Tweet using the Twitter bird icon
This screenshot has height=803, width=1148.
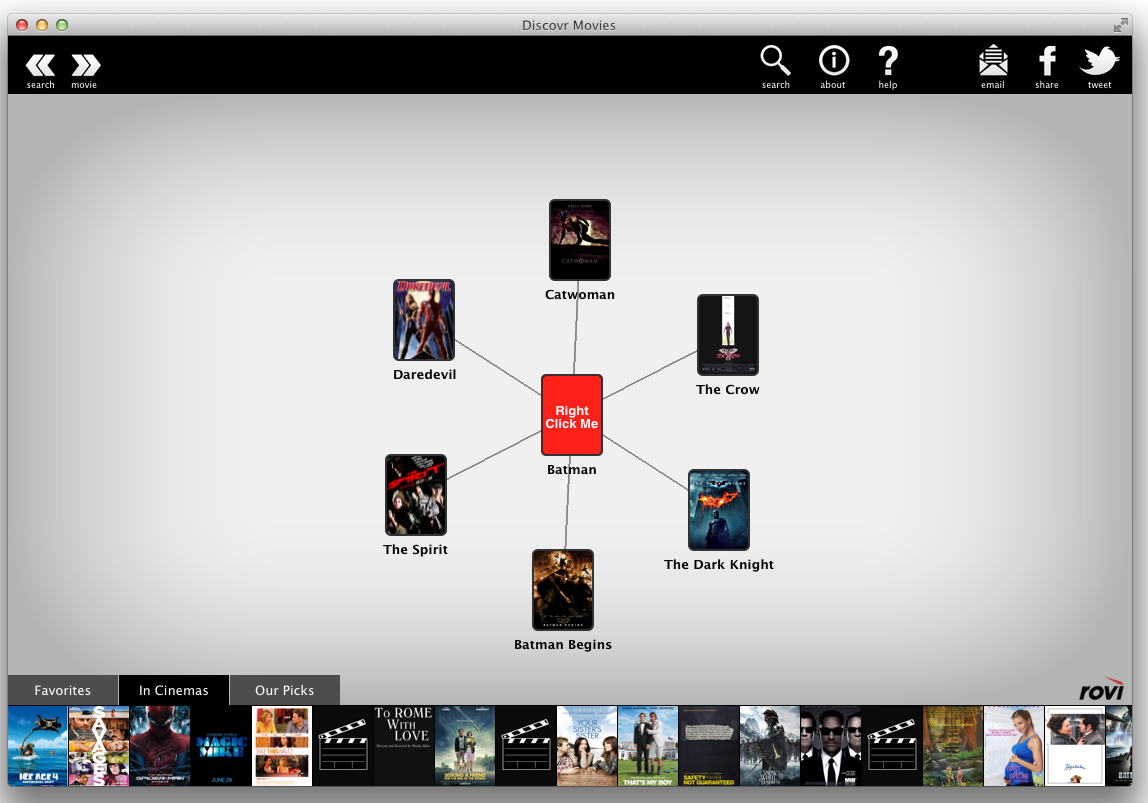(x=1099, y=62)
